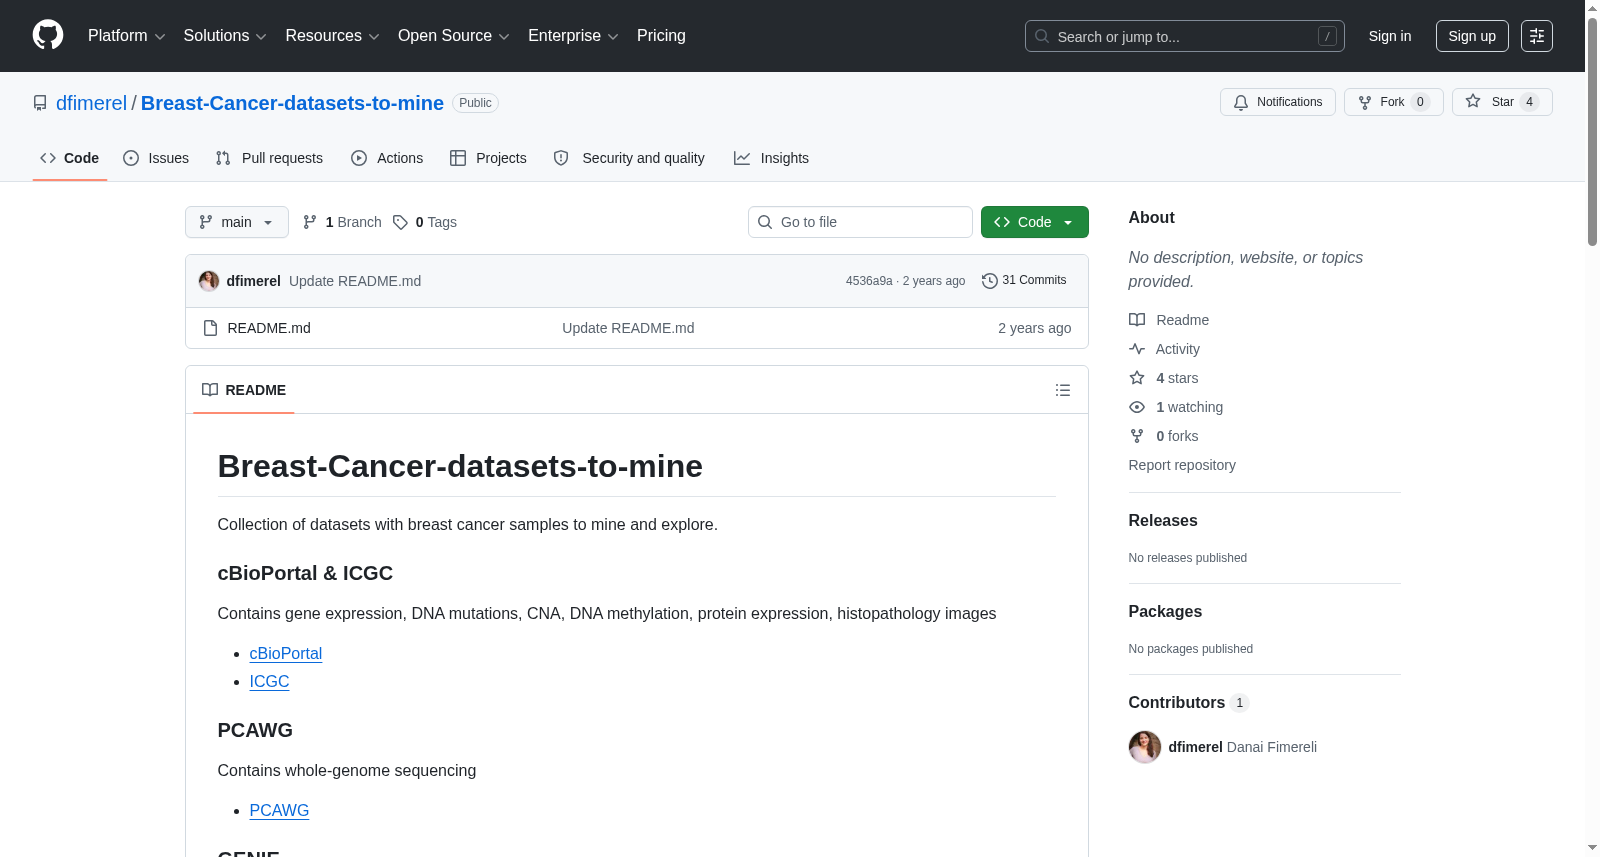Expand the green Code dropdown

coord(1034,222)
